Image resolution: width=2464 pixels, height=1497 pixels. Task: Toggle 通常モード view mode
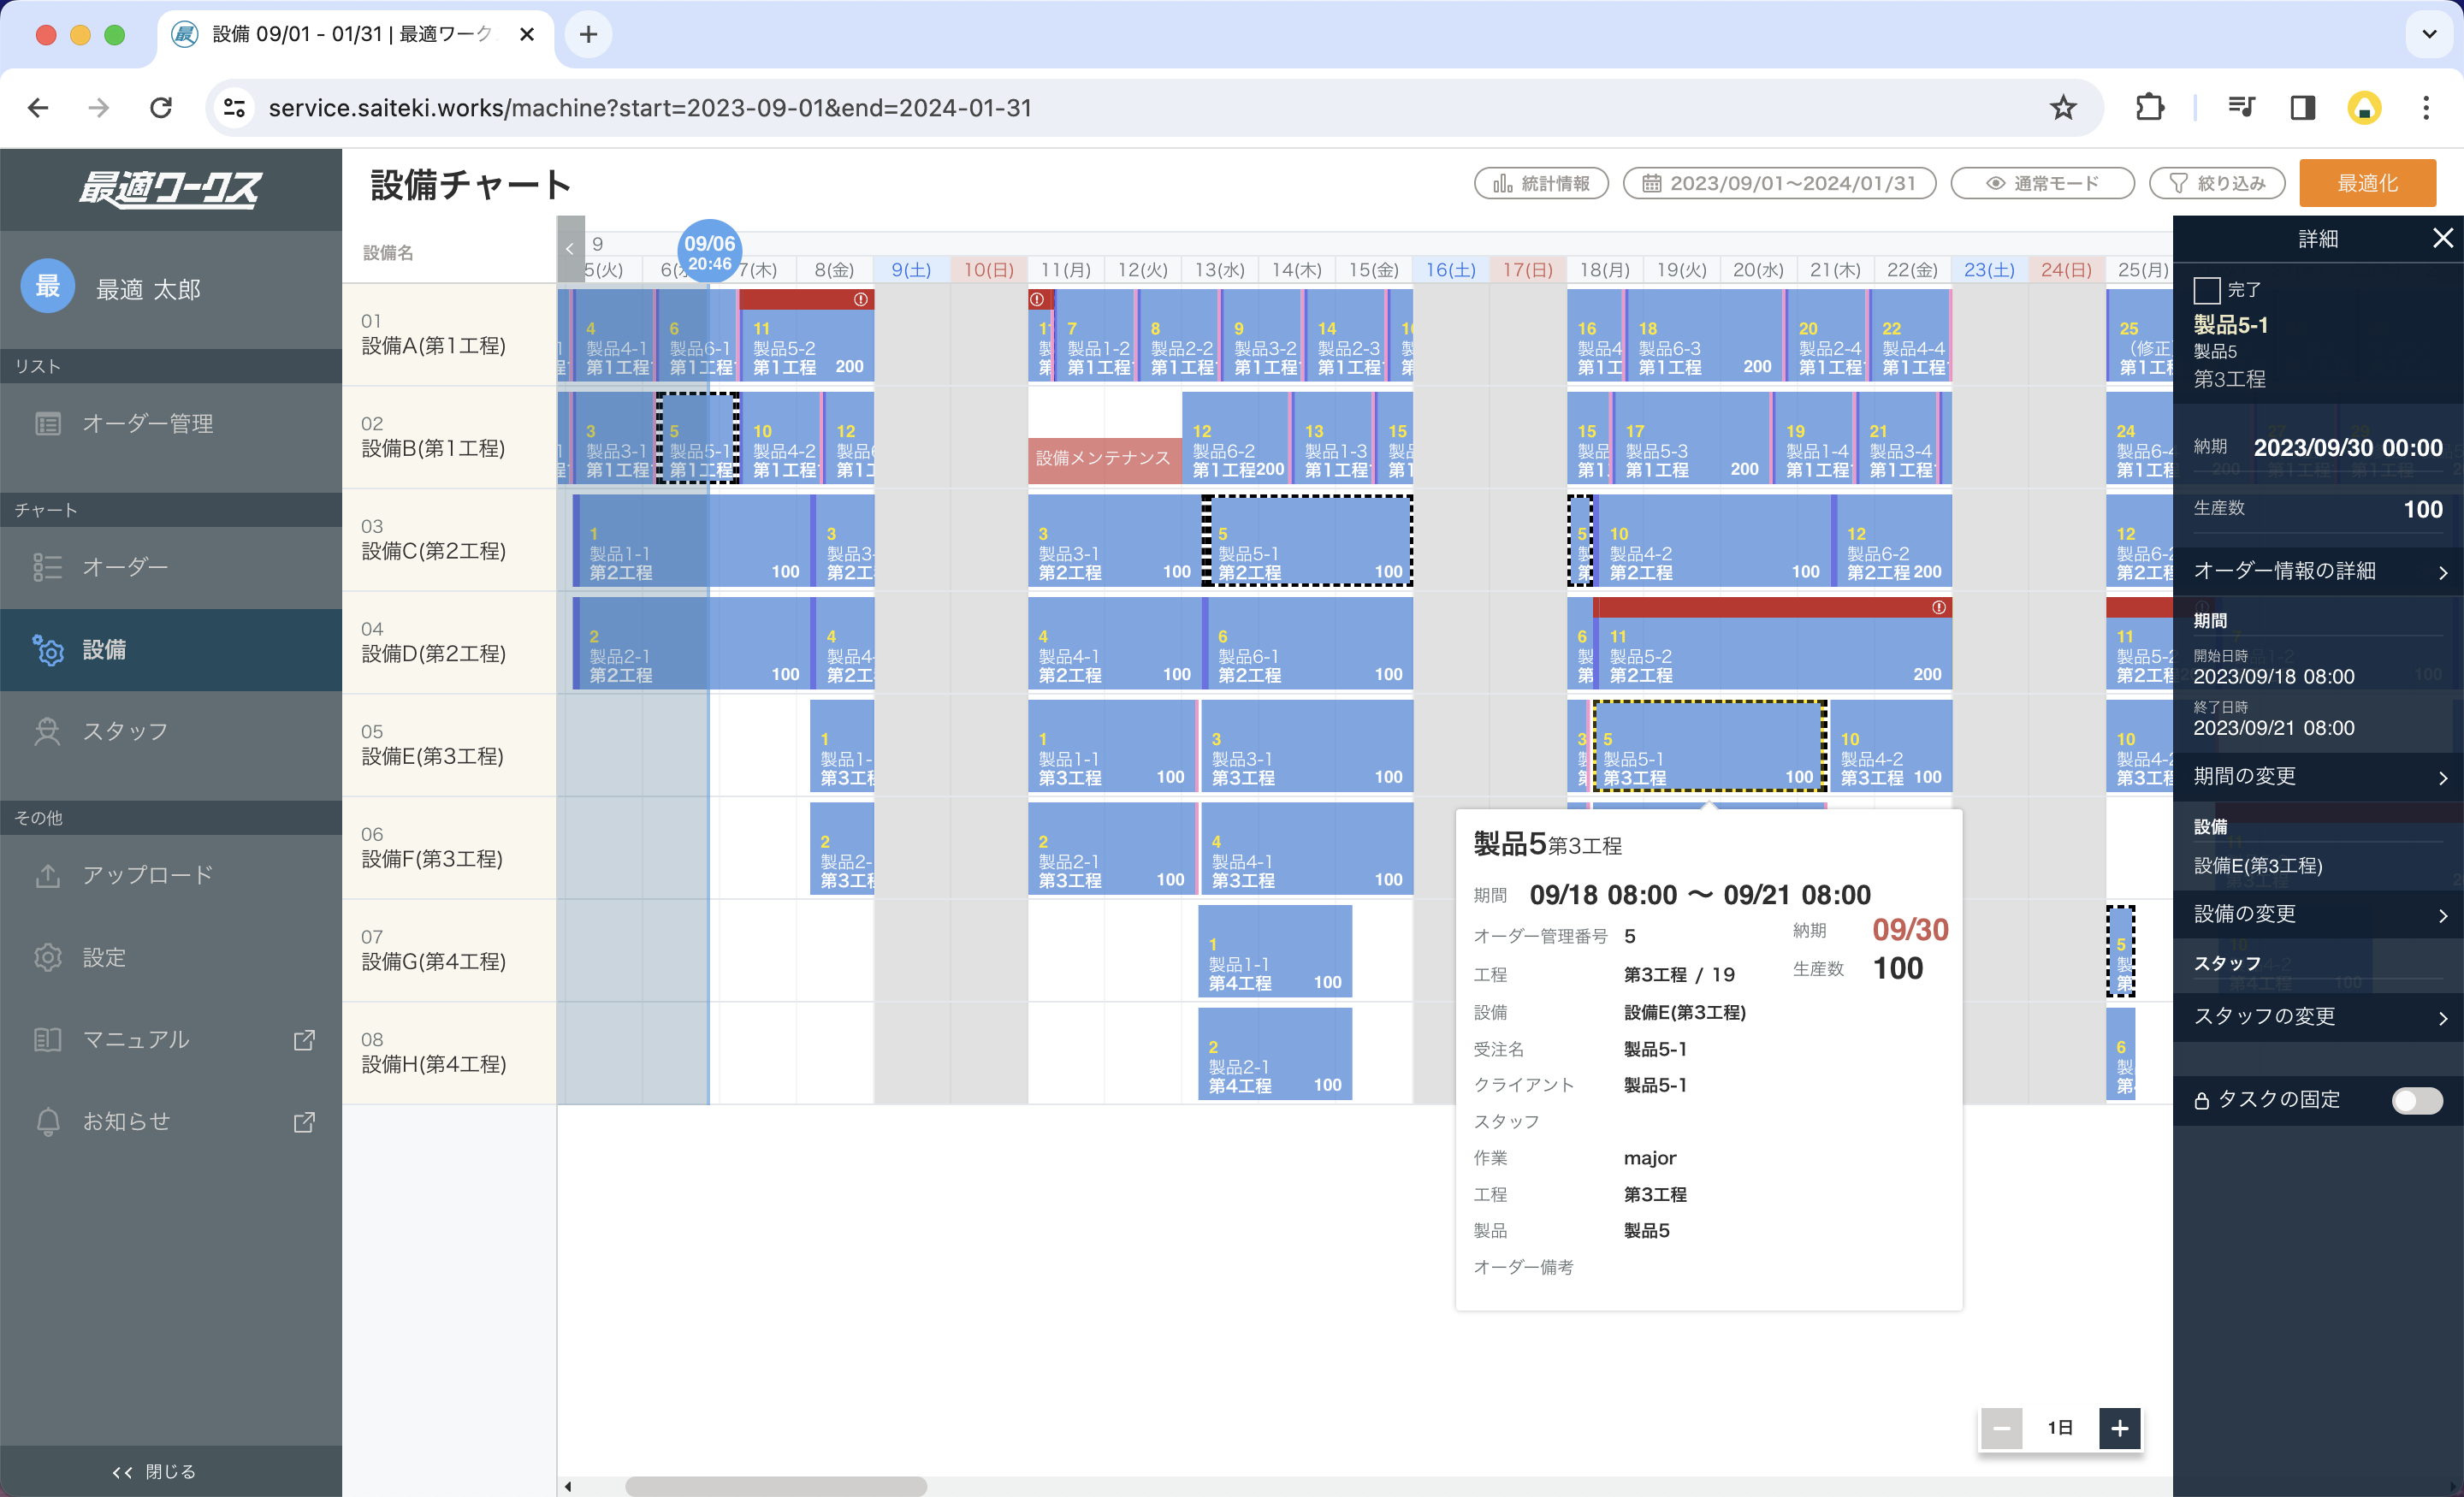[x=2042, y=183]
